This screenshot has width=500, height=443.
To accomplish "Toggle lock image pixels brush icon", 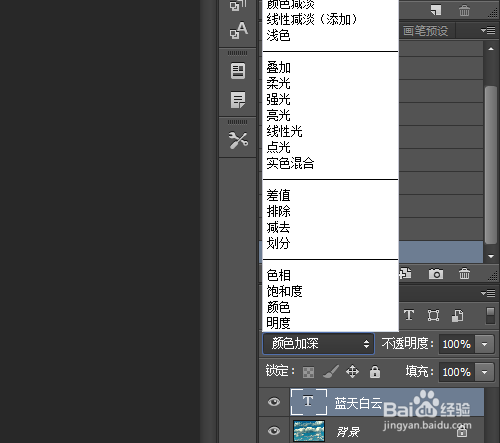I will (x=331, y=372).
